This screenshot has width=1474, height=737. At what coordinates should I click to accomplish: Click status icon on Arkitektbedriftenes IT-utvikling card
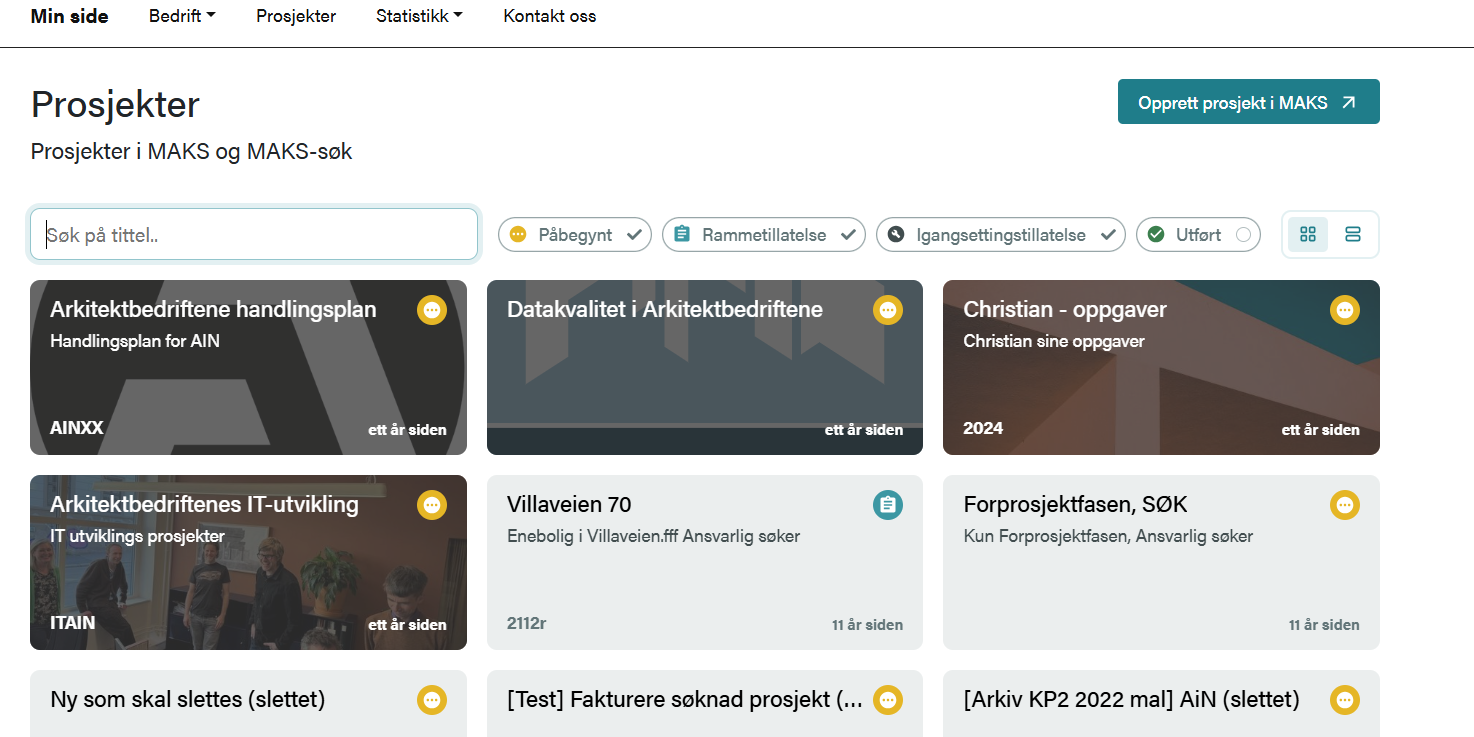point(432,505)
